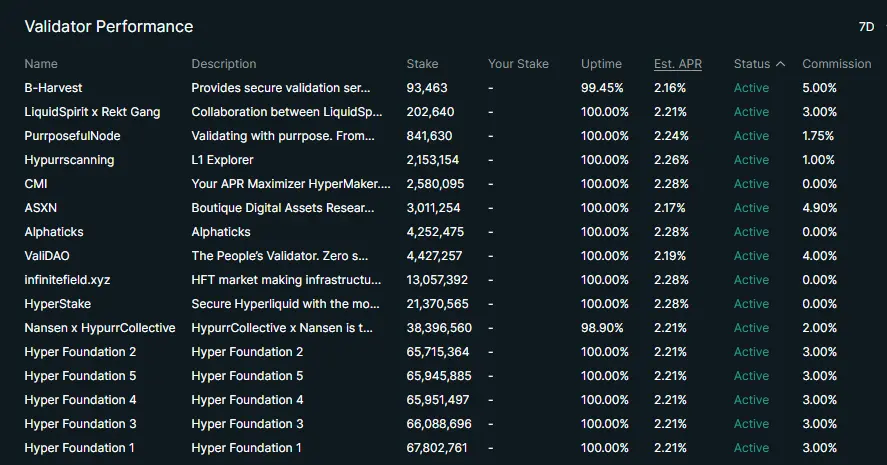Click 'Secure Hyperliquid with the mo...' description

click(285, 304)
